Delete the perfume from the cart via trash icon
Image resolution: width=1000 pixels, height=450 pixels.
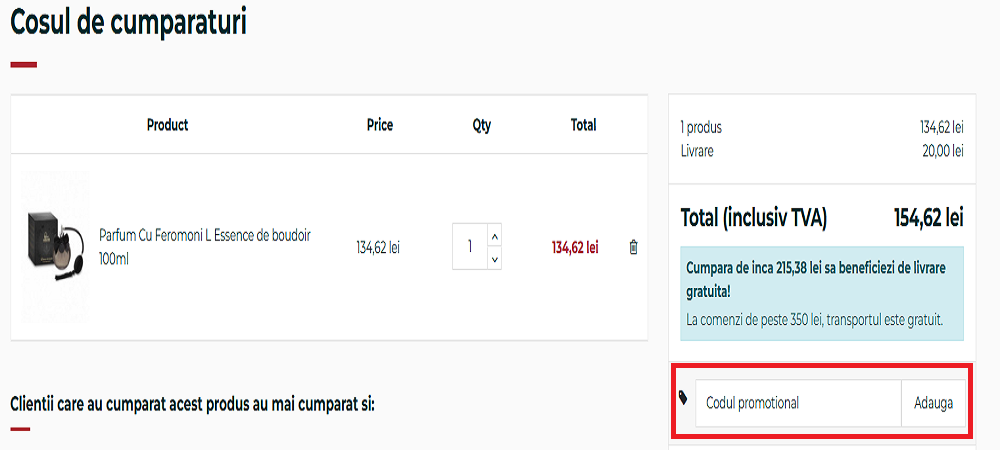633,247
